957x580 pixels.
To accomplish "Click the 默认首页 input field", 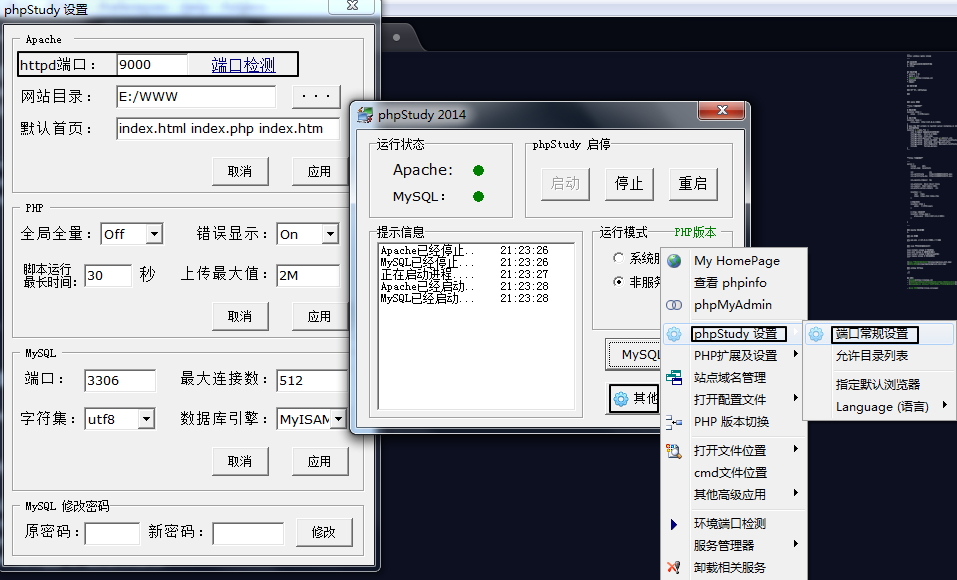I will click(228, 129).
